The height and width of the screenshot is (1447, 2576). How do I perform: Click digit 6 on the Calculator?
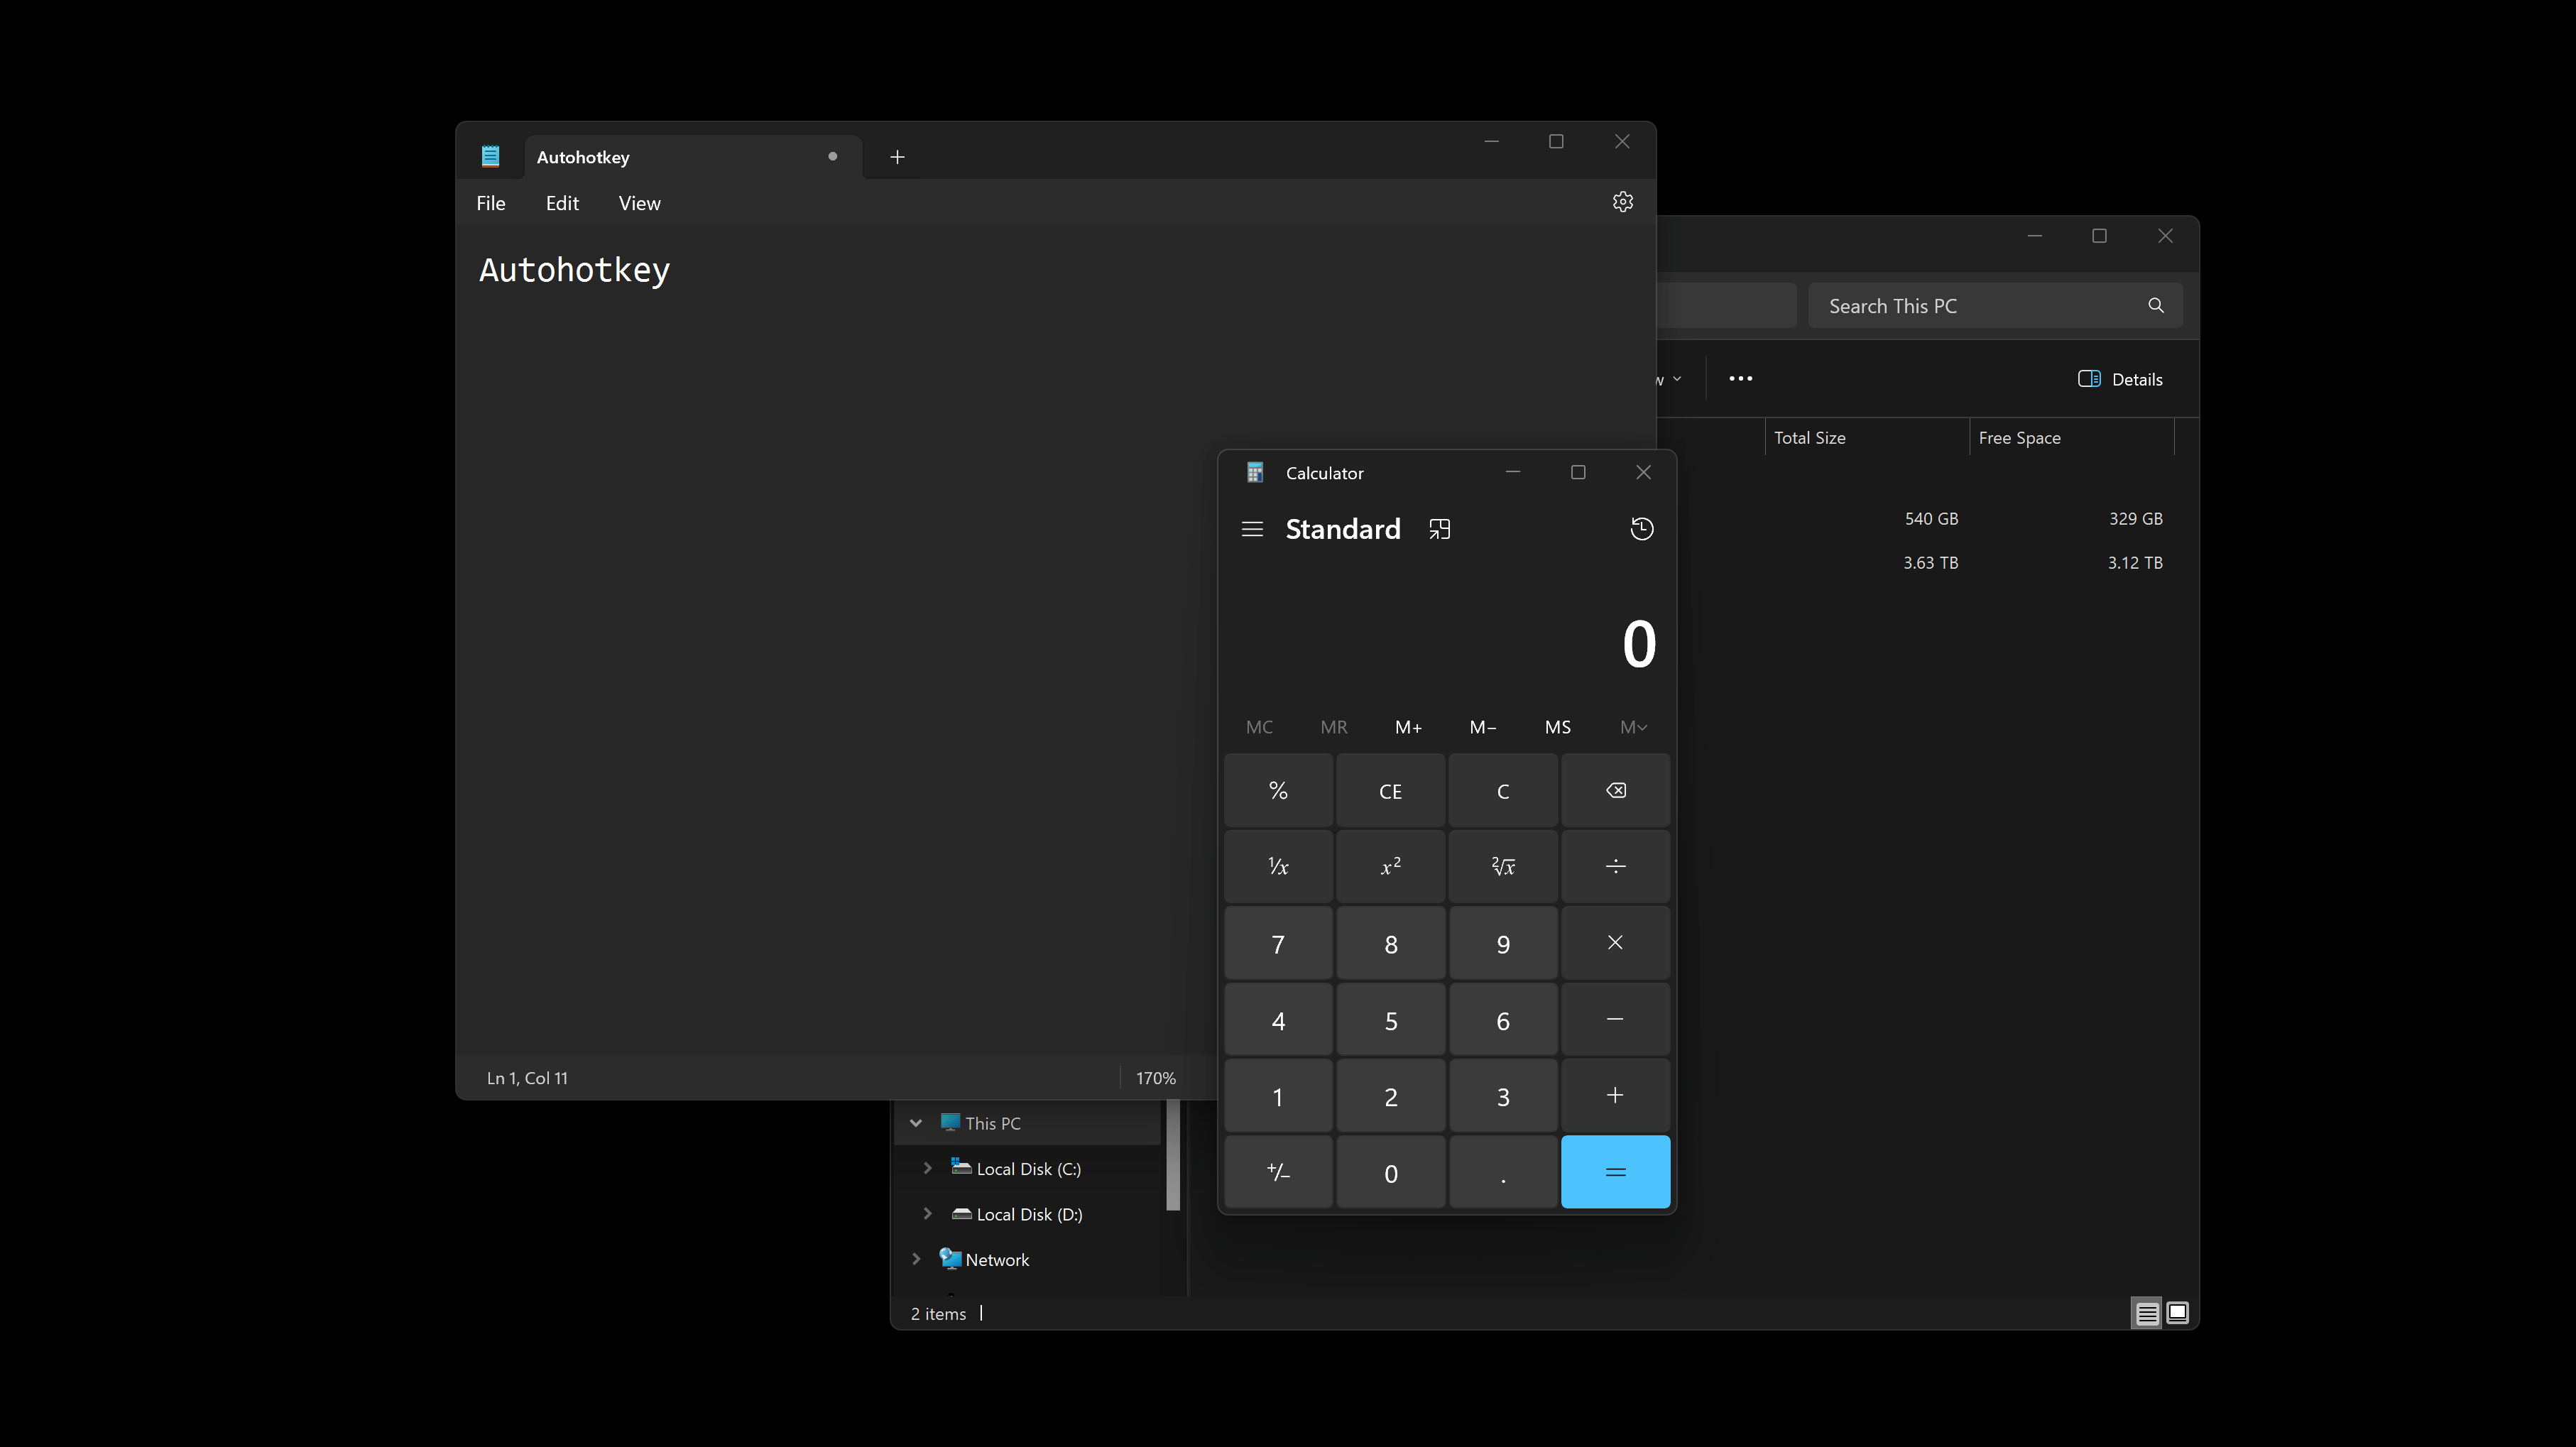point(1503,1020)
